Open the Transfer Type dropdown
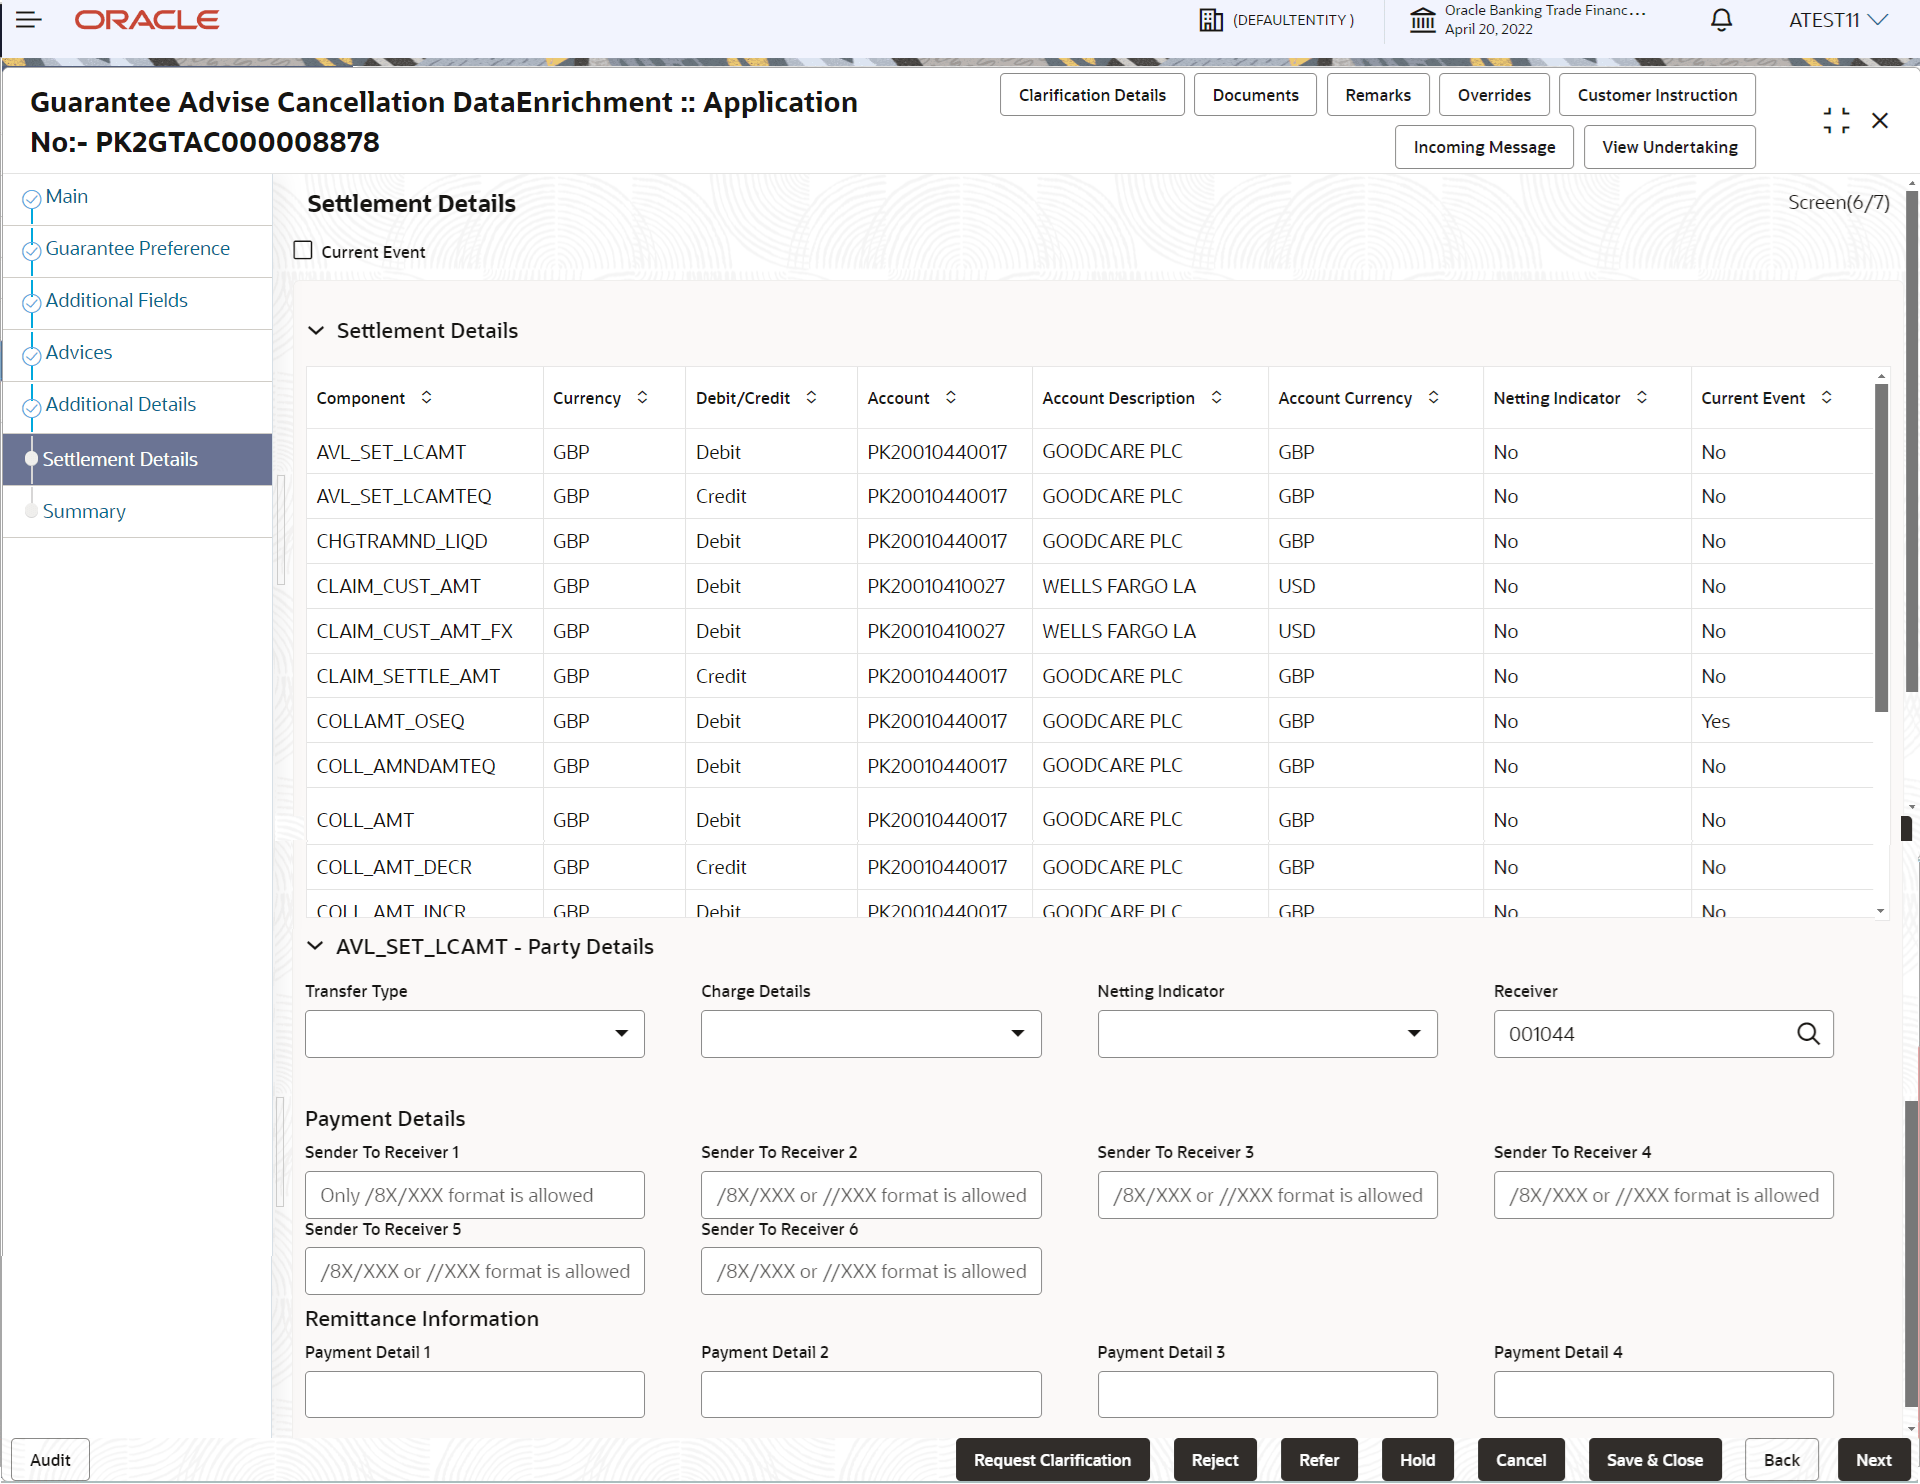The width and height of the screenshot is (1920, 1484). pyautogui.click(x=622, y=1034)
